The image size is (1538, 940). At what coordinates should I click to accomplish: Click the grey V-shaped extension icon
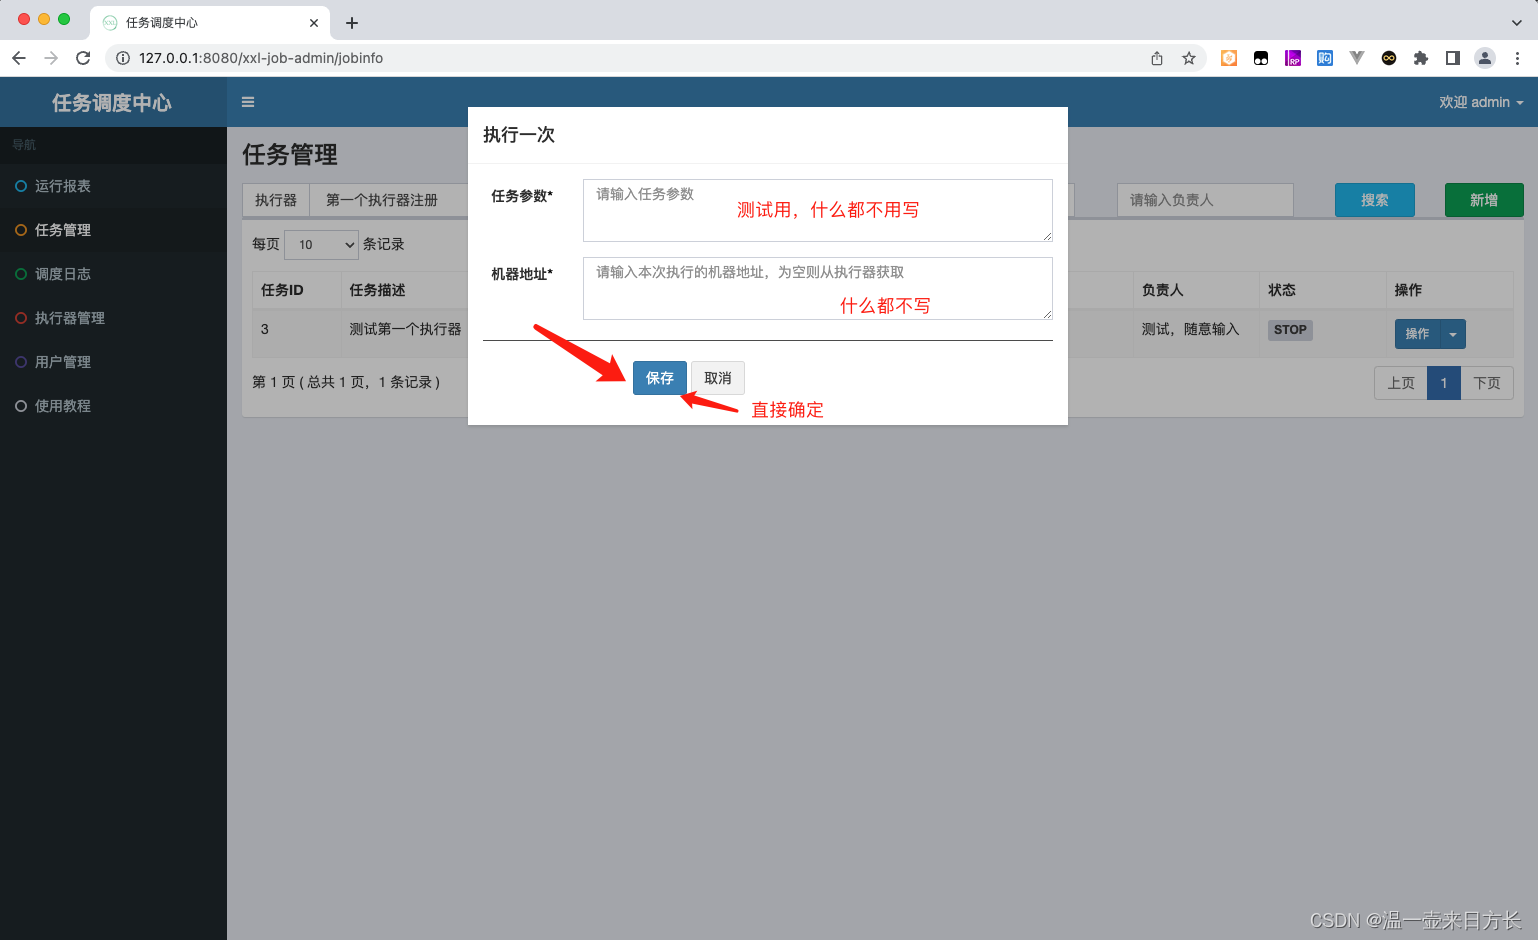(1357, 58)
